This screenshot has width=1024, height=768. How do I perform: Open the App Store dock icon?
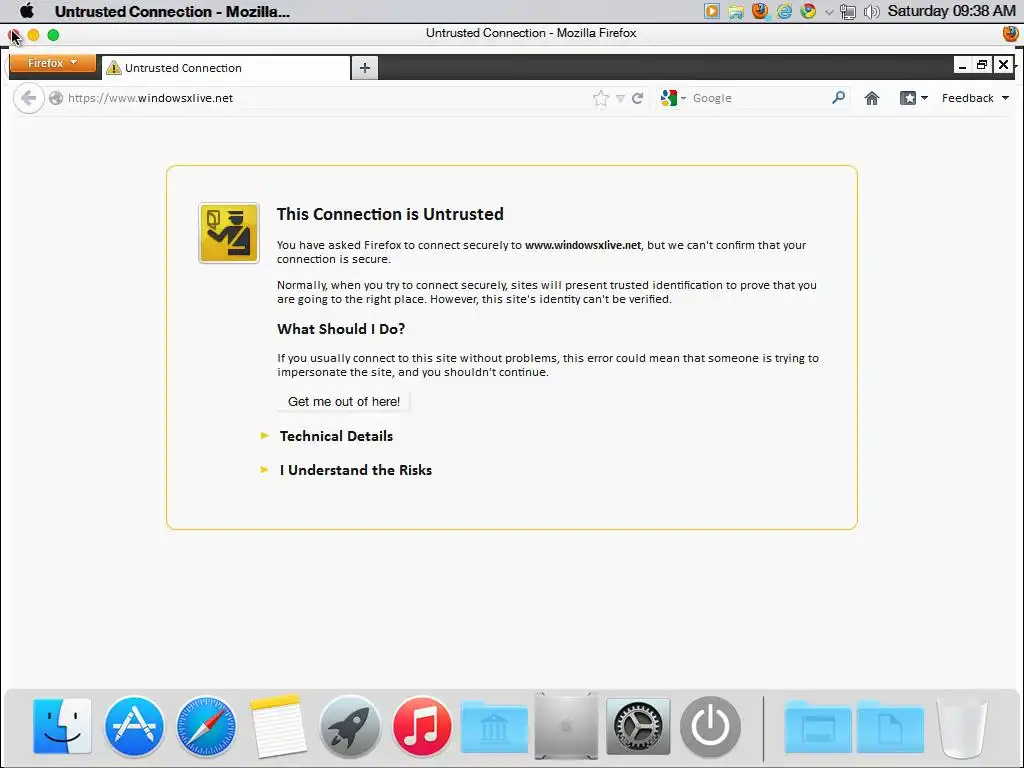(135, 726)
